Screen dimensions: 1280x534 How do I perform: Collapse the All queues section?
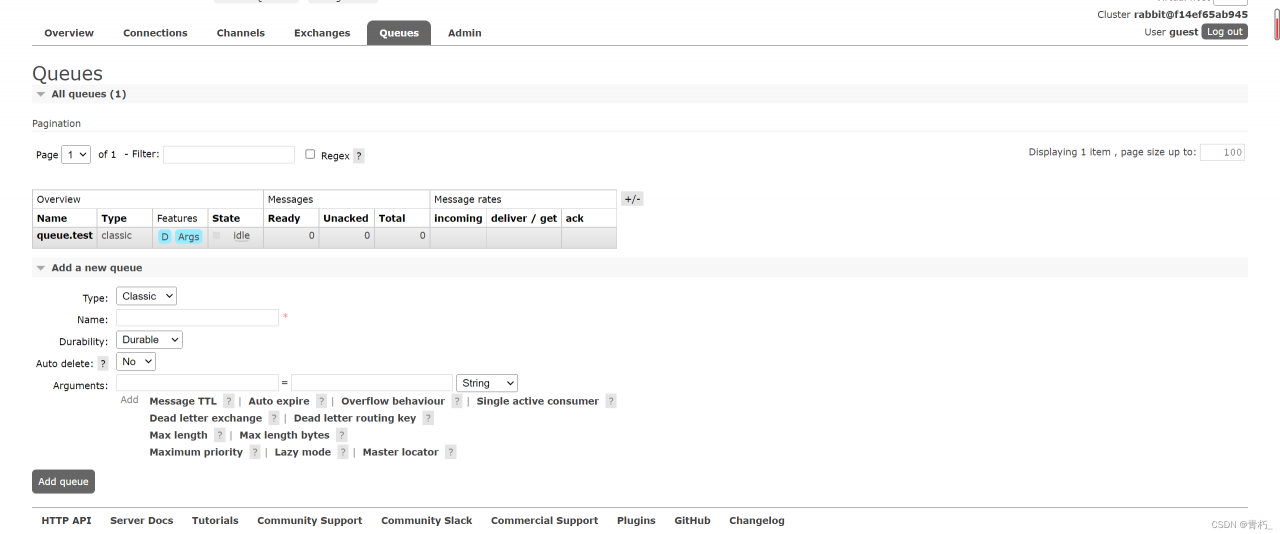(41, 94)
